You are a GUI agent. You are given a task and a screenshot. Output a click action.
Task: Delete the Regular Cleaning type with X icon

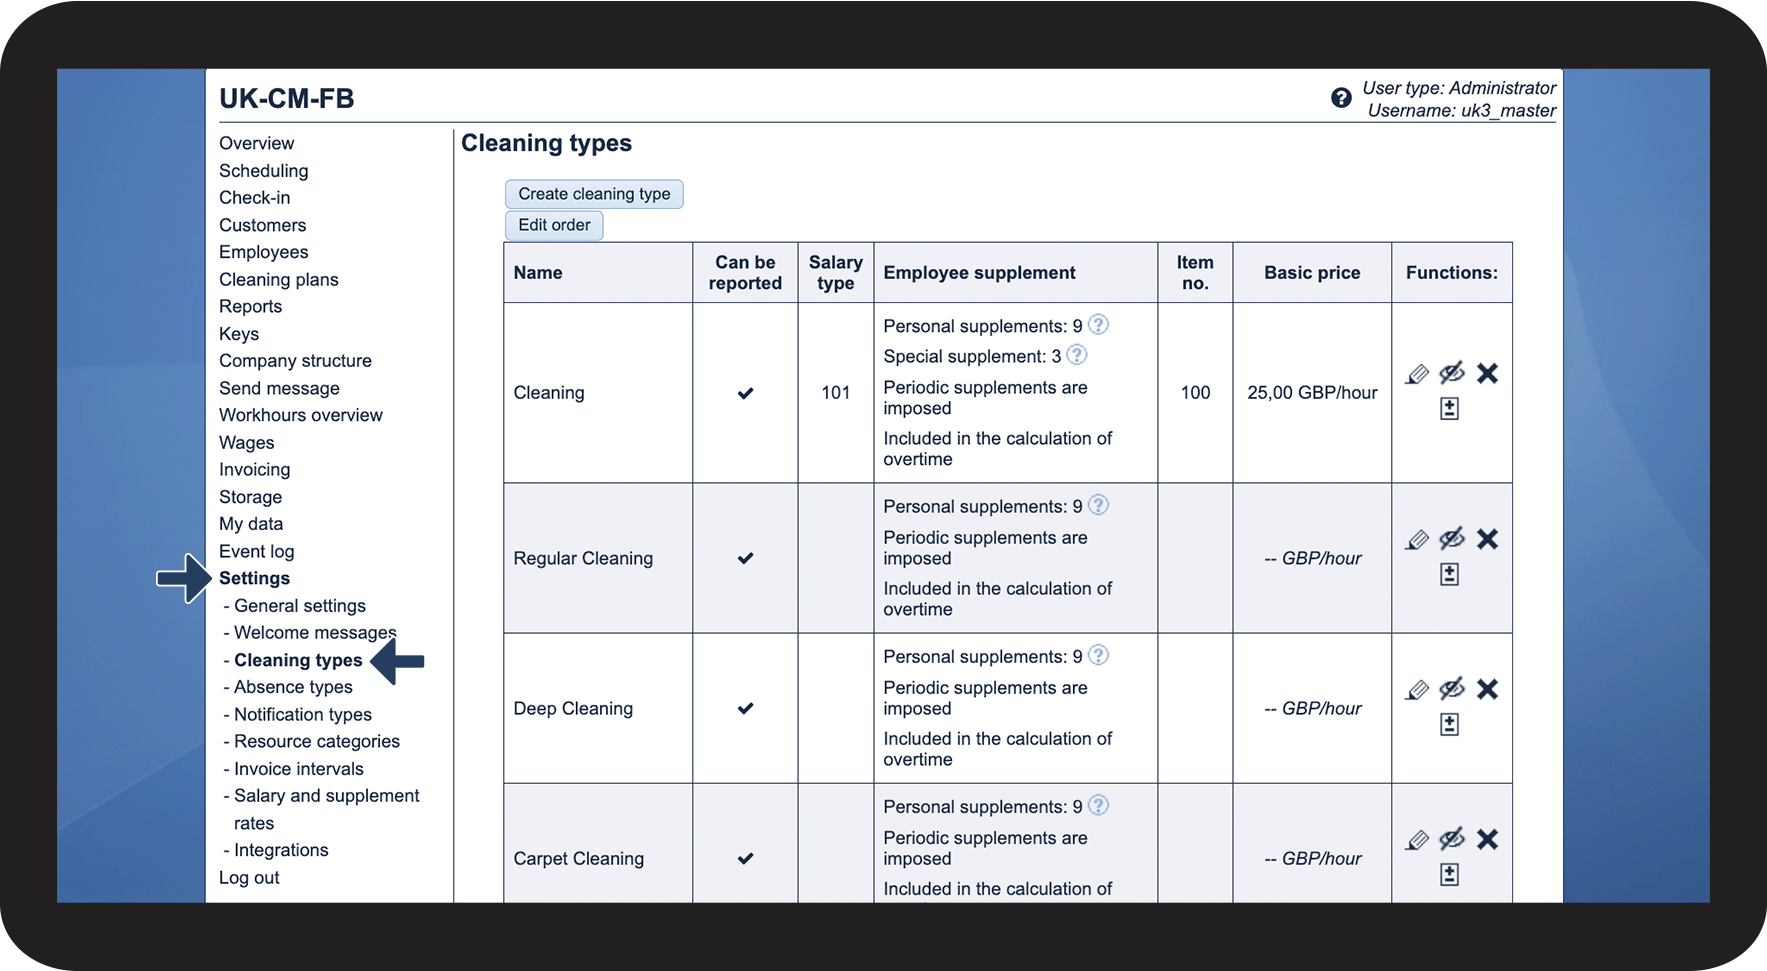coord(1487,539)
